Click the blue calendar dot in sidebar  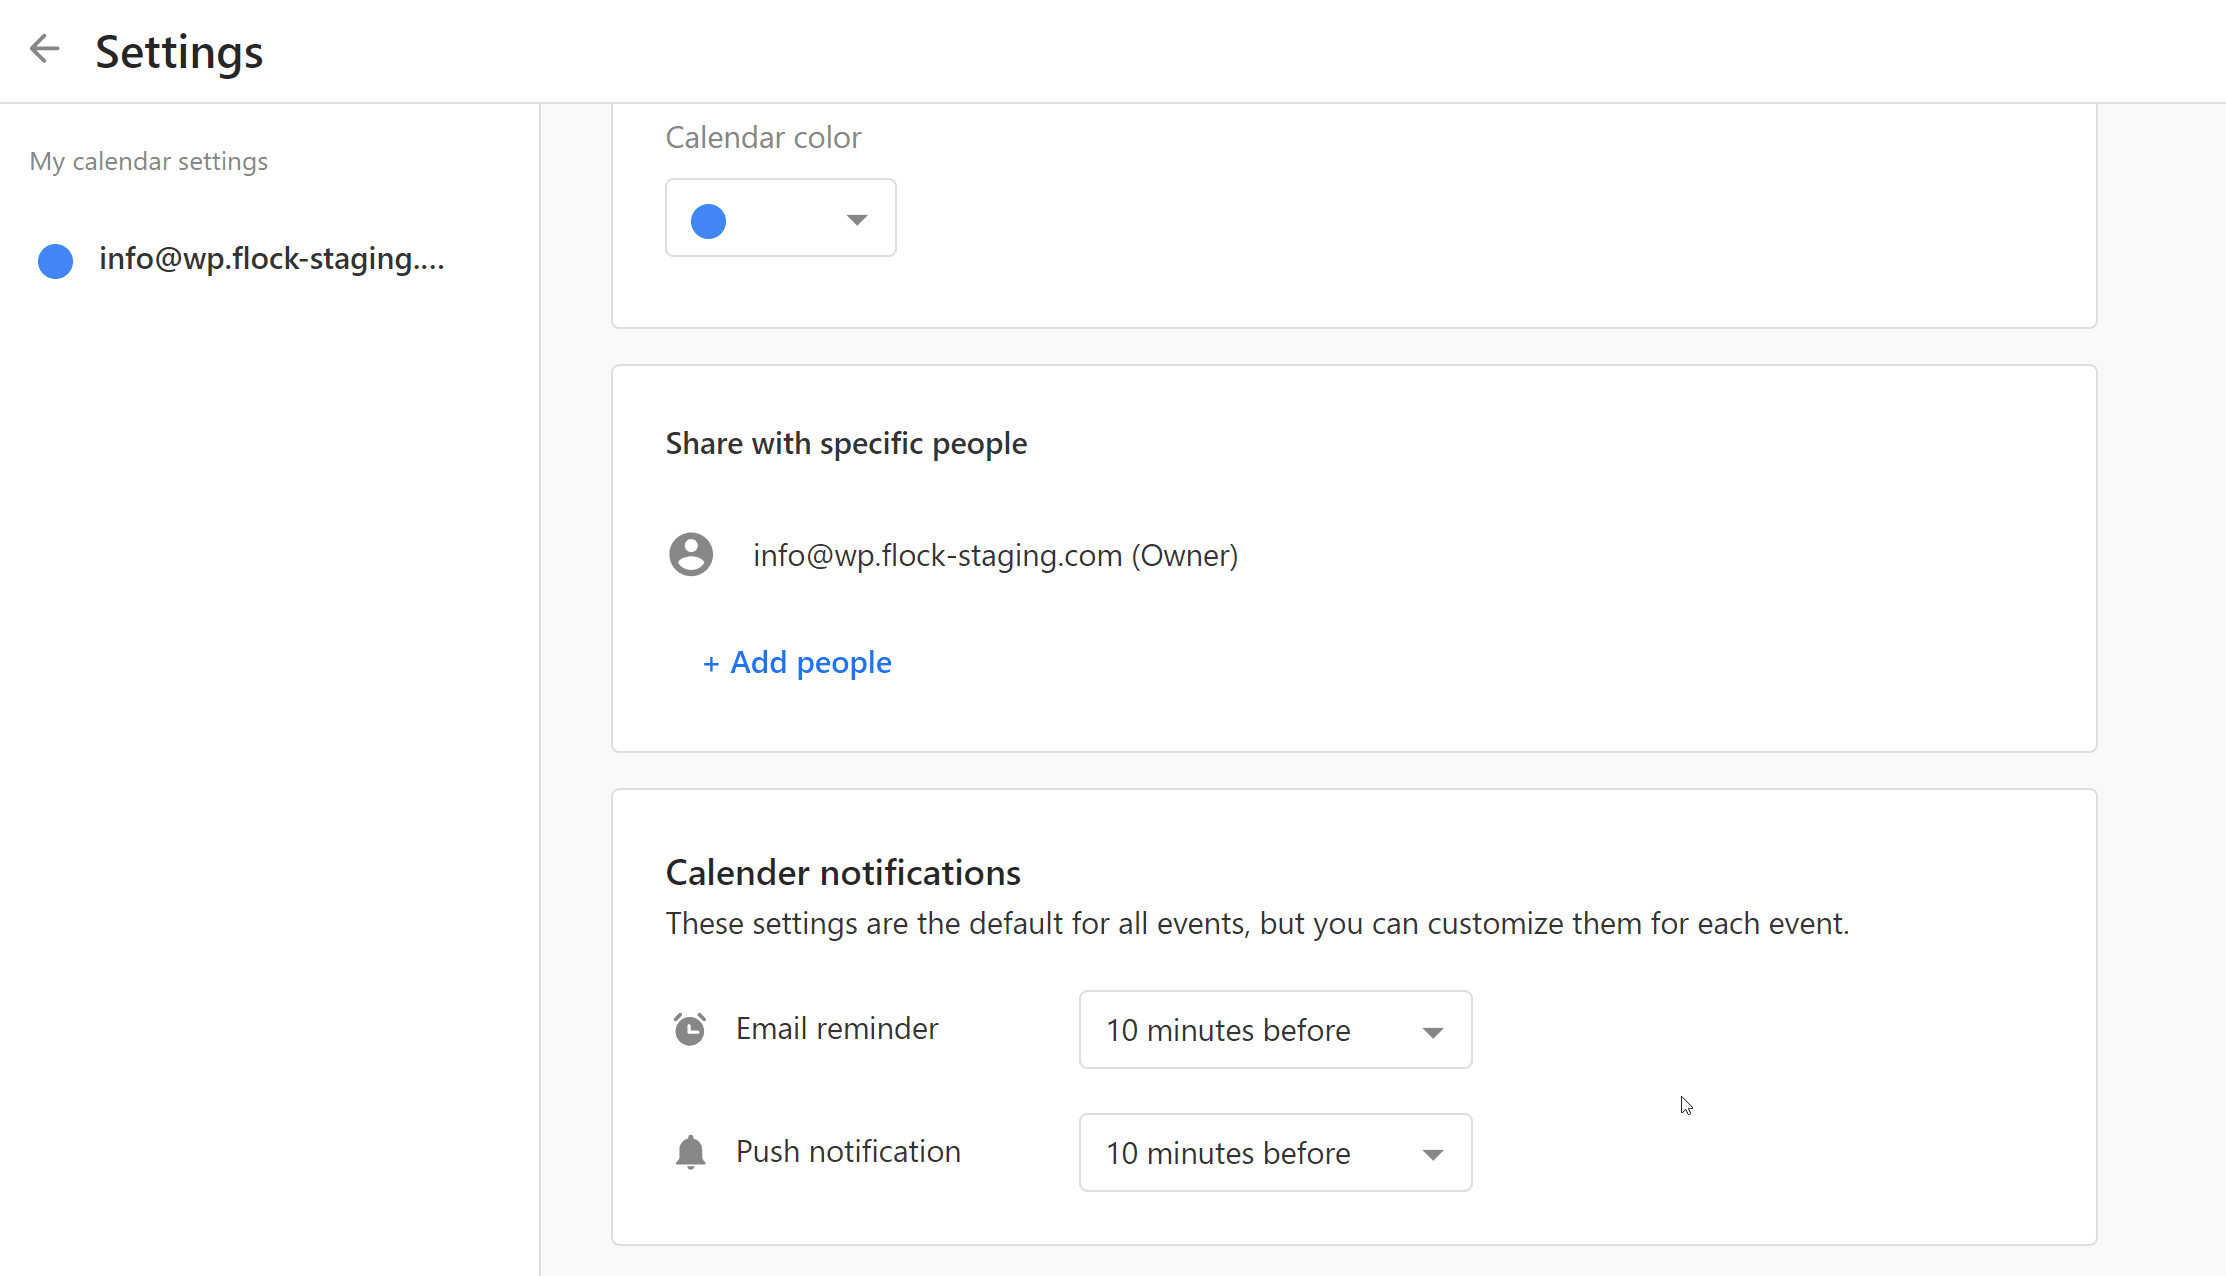(x=56, y=260)
